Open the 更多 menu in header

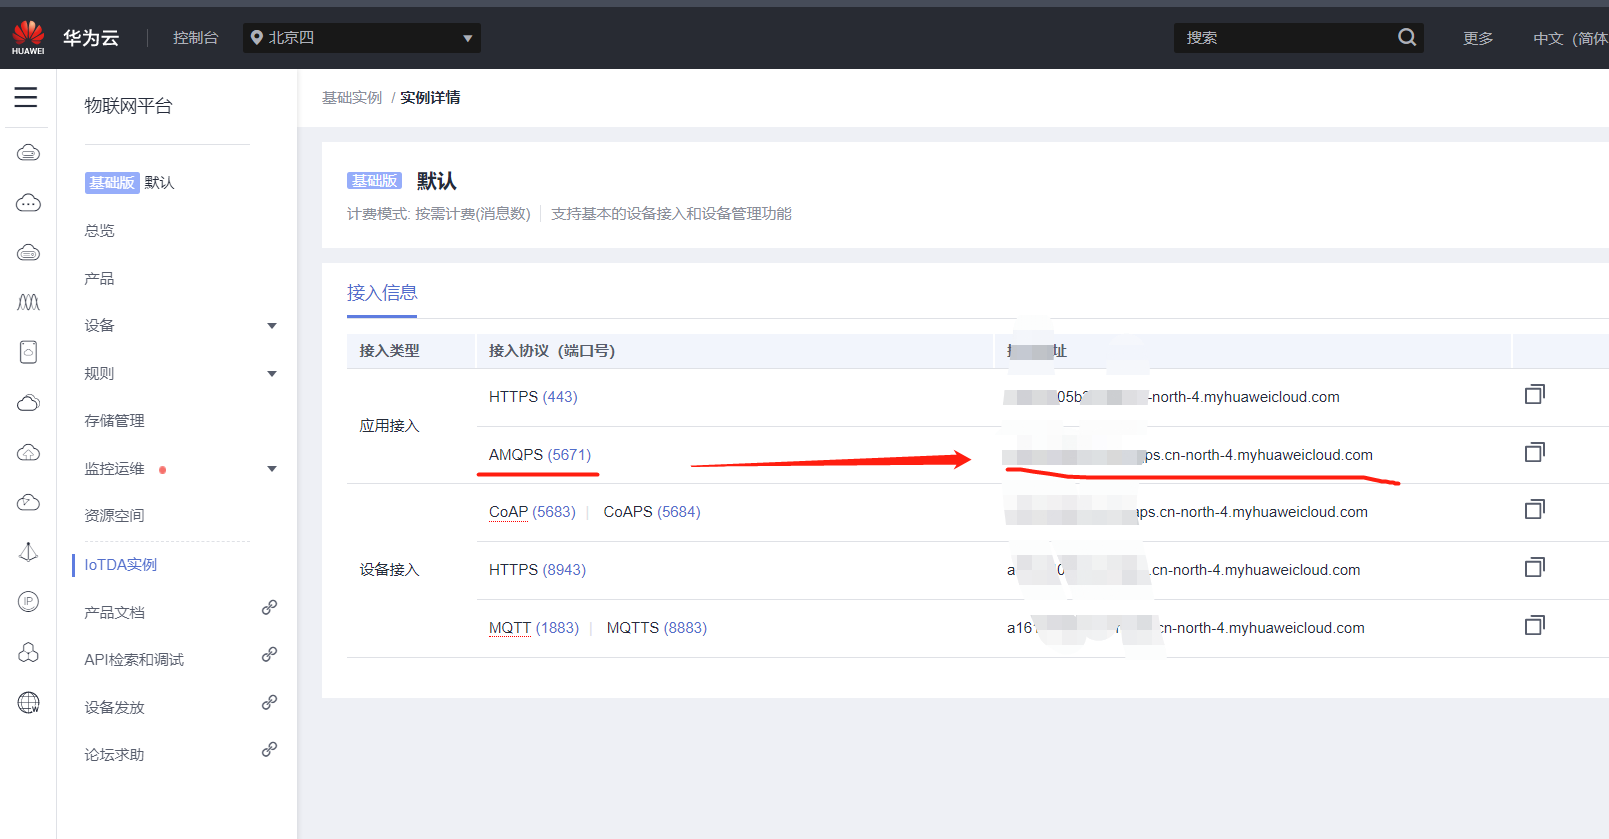[1478, 38]
